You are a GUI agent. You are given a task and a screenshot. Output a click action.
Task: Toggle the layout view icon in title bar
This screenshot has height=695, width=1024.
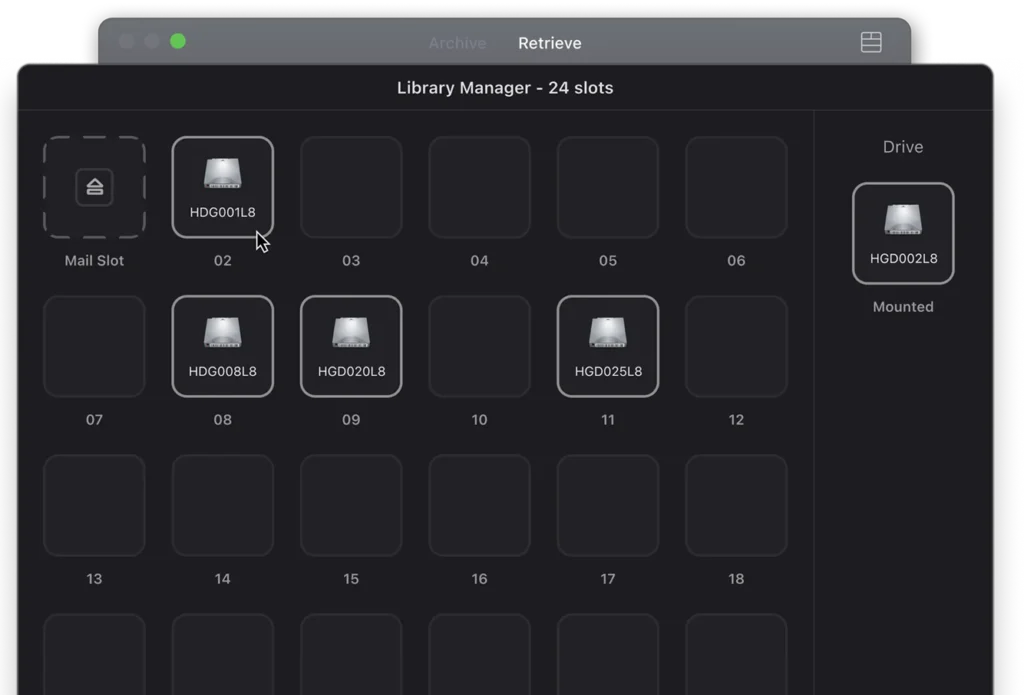tap(871, 42)
